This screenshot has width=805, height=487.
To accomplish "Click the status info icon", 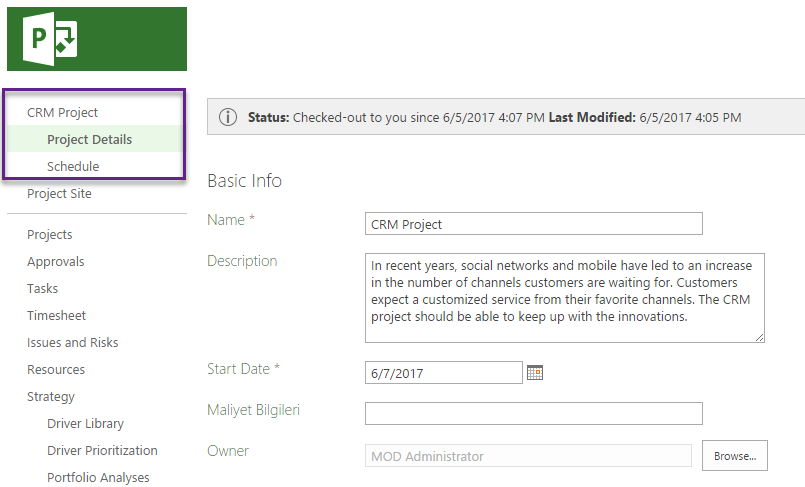I will point(228,117).
